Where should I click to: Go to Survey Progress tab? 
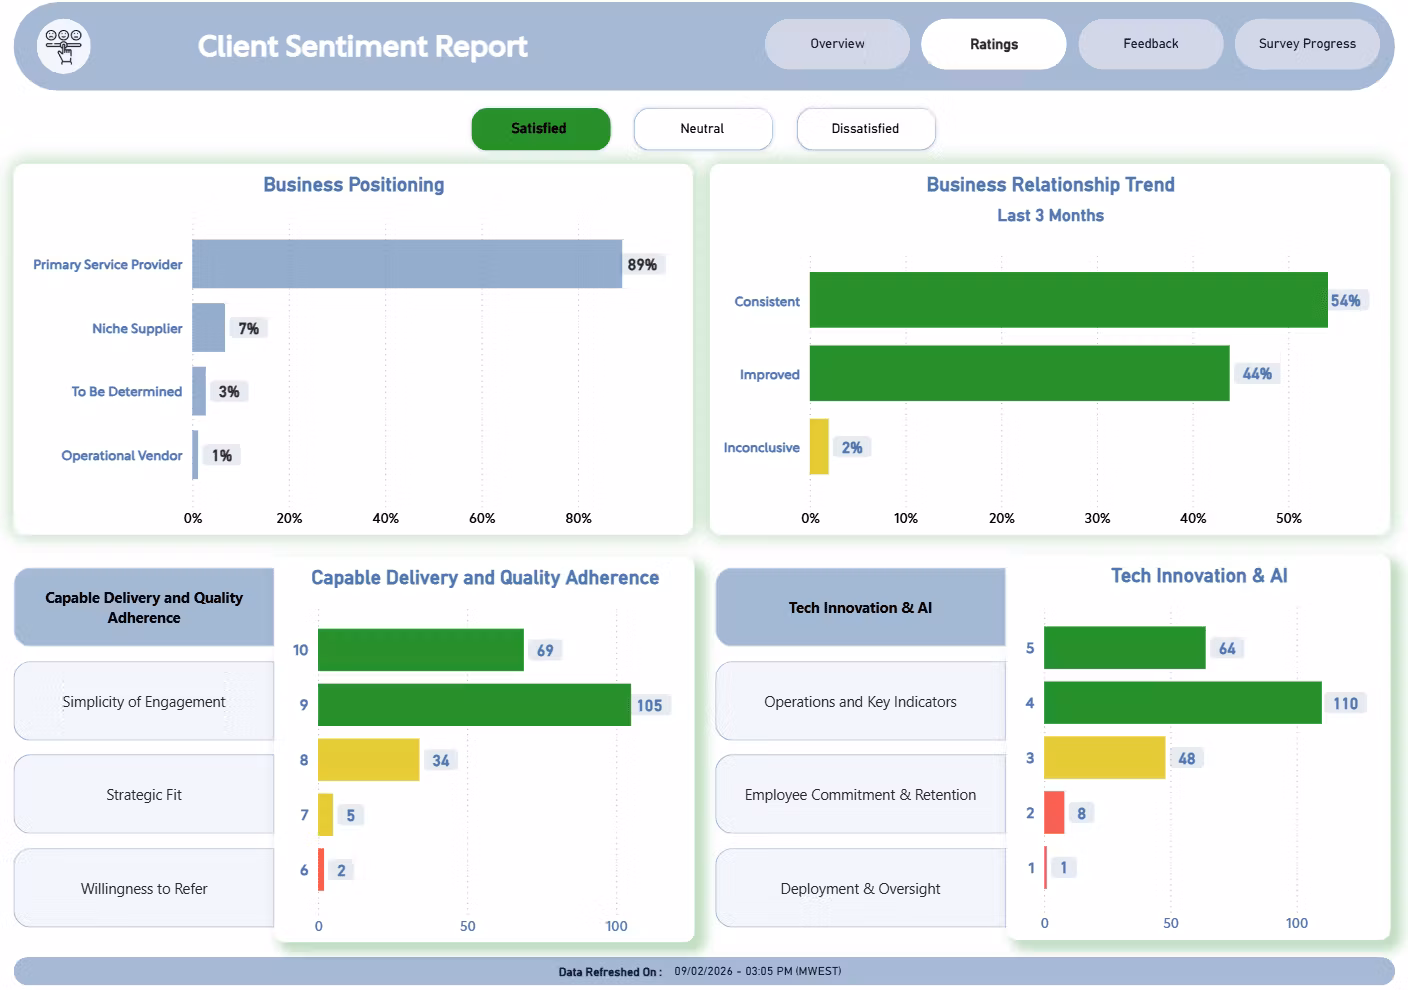(x=1307, y=44)
